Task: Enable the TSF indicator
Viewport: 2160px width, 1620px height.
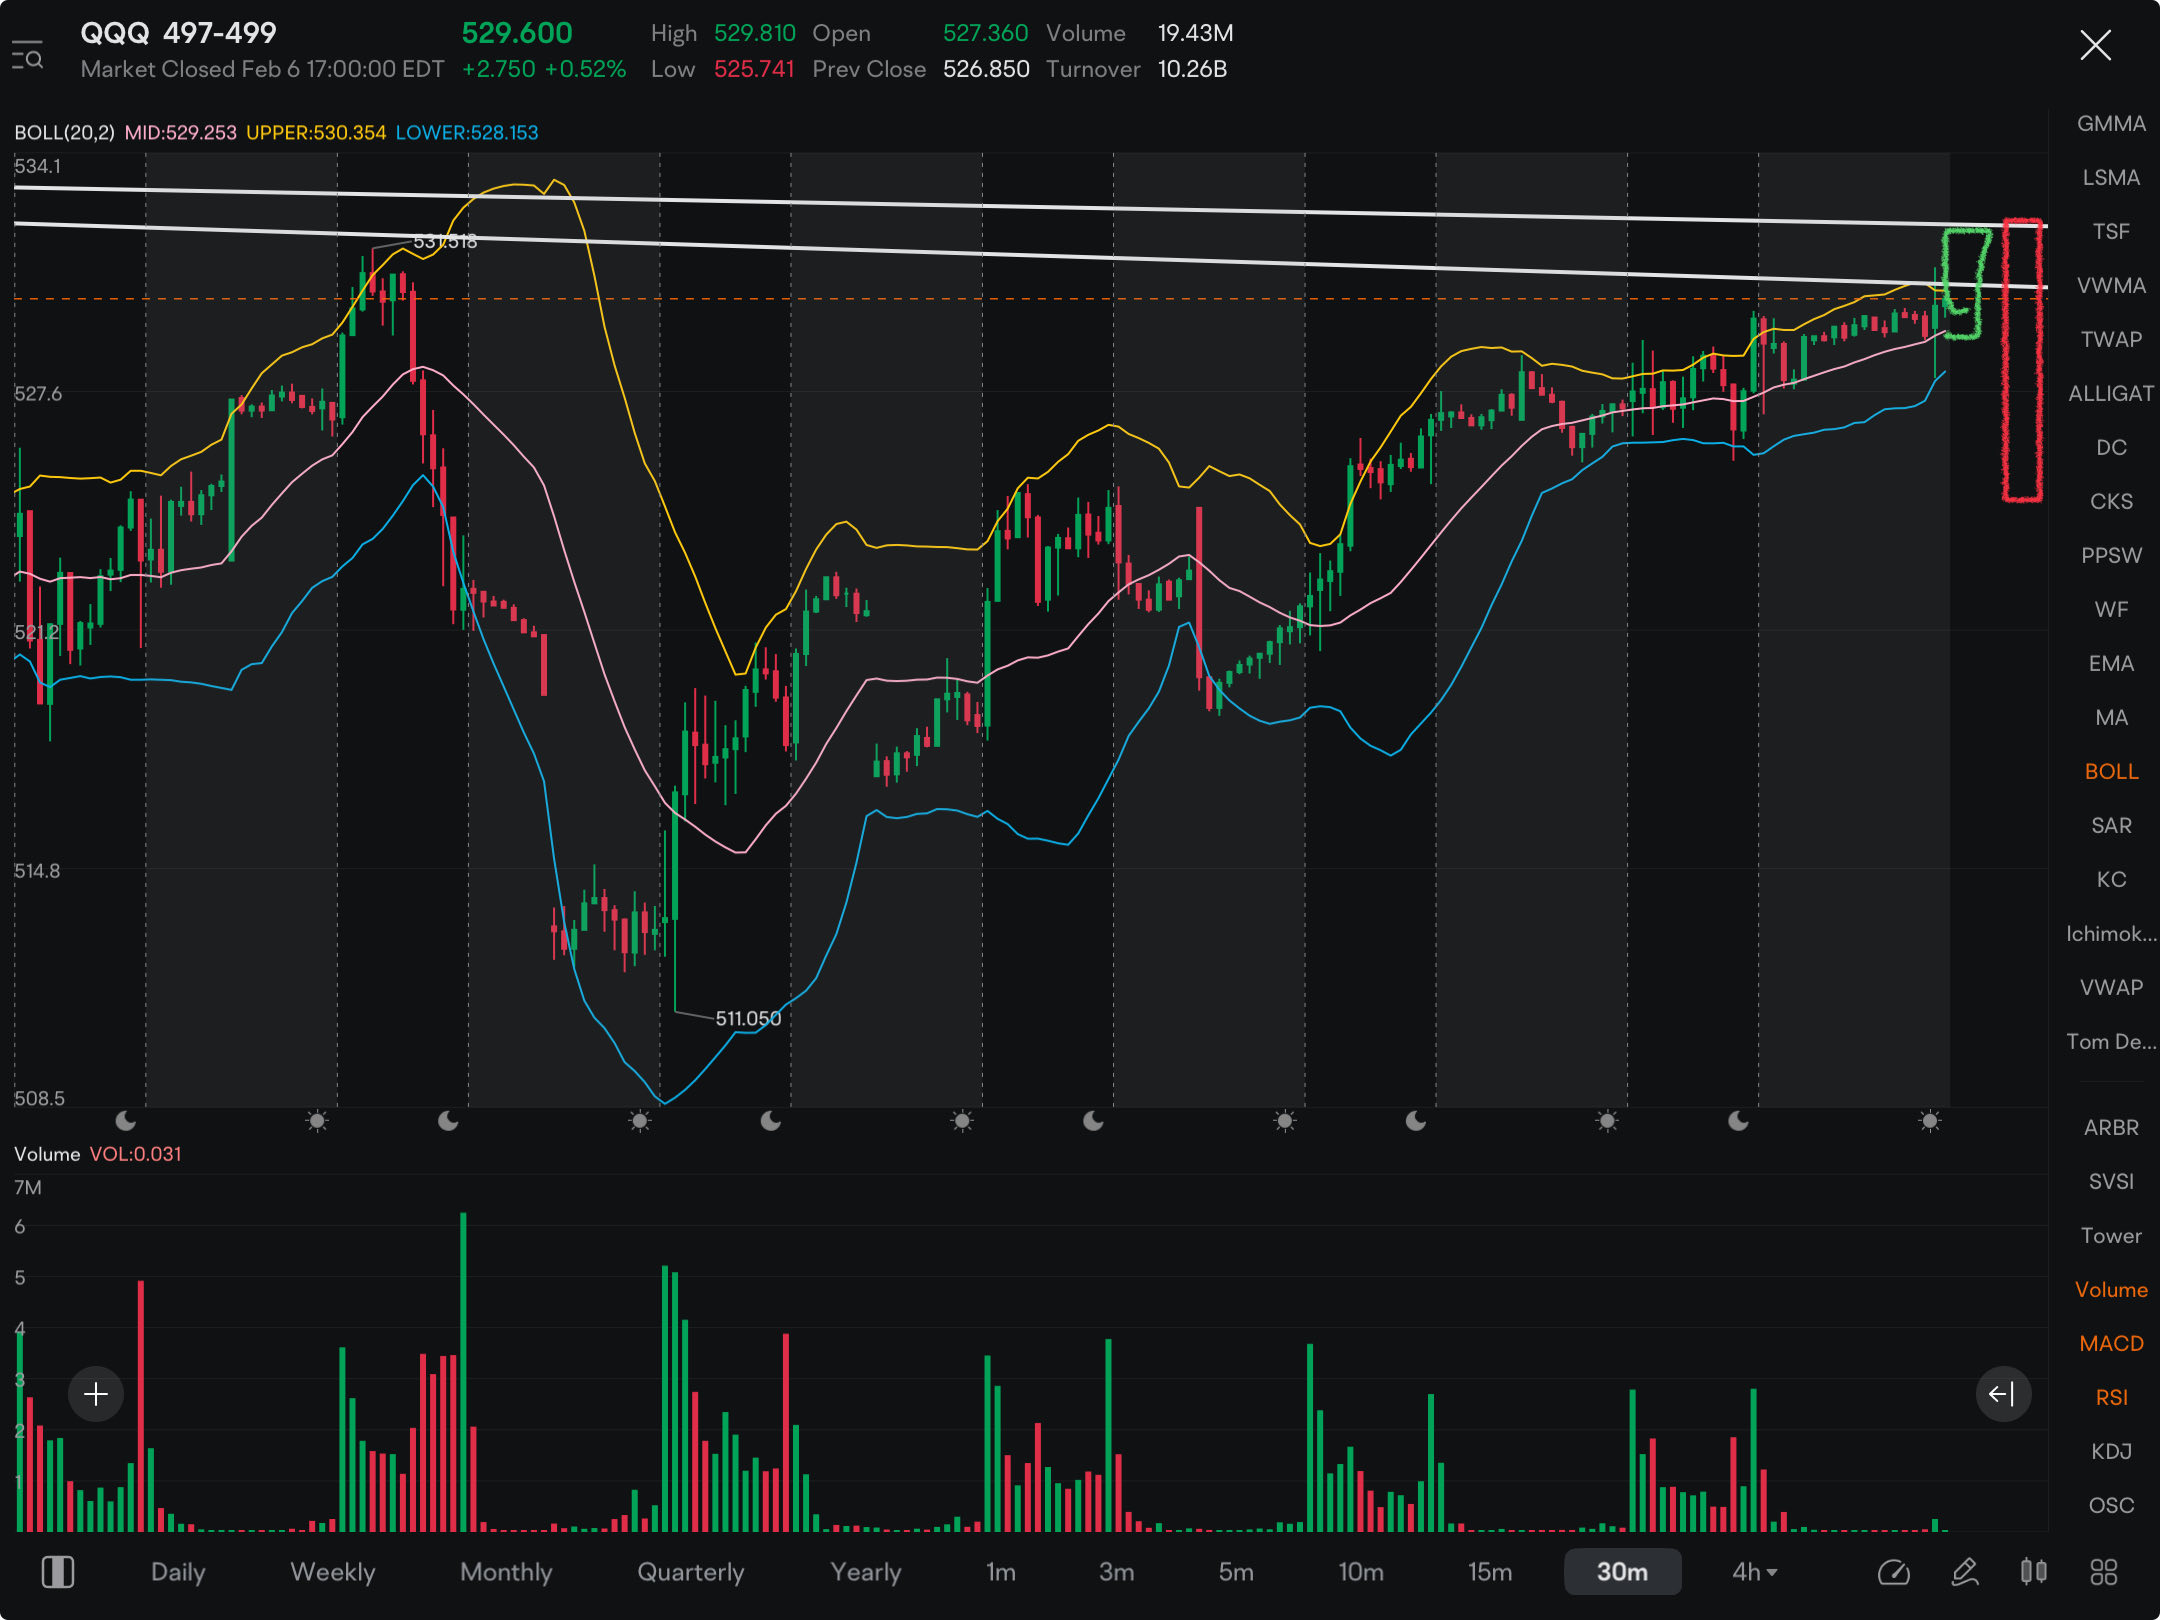Action: 2111,232
